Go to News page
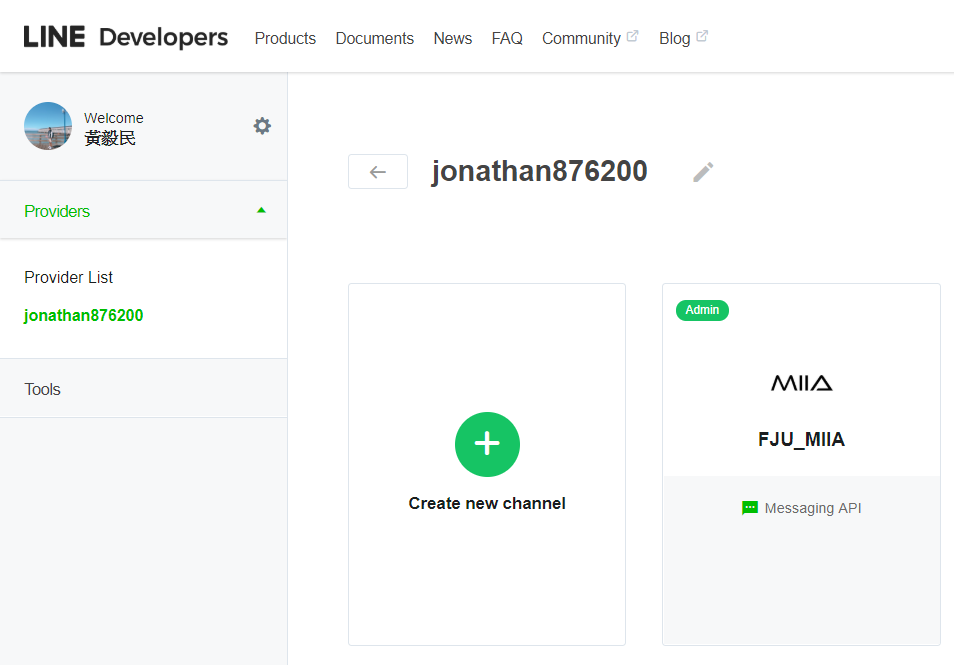 click(x=453, y=38)
